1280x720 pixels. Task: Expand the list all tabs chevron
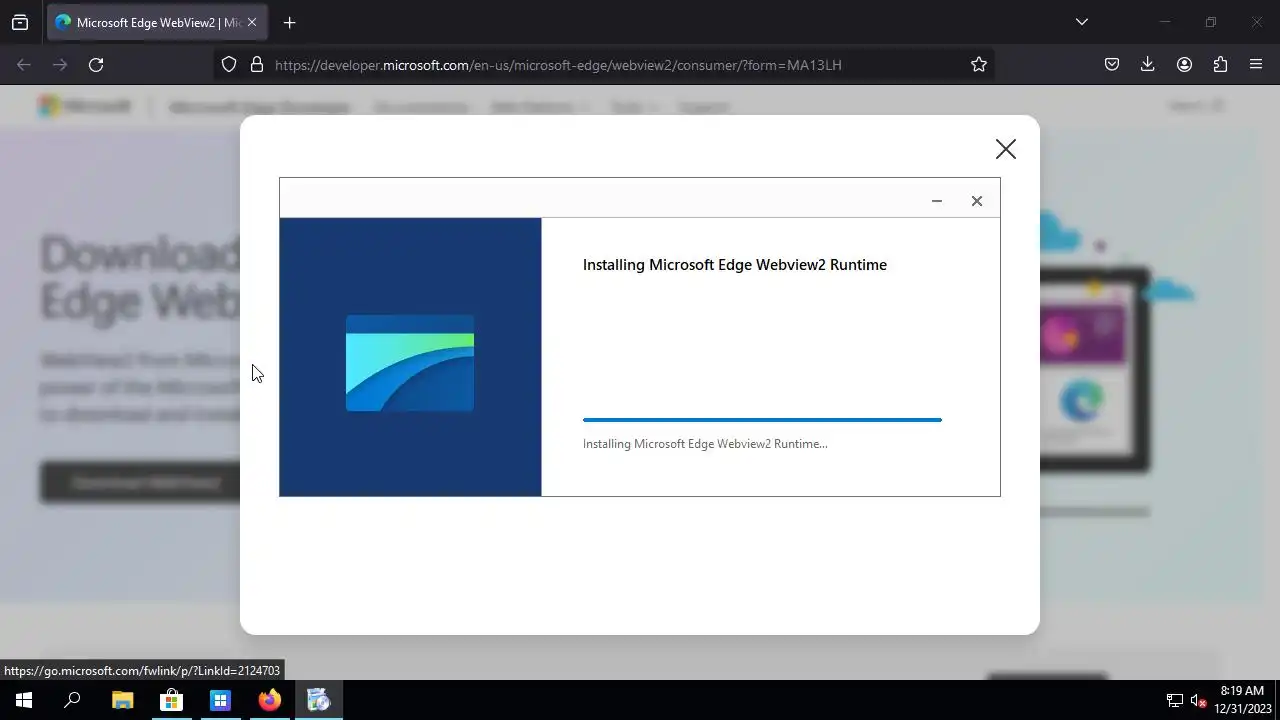point(1081,22)
